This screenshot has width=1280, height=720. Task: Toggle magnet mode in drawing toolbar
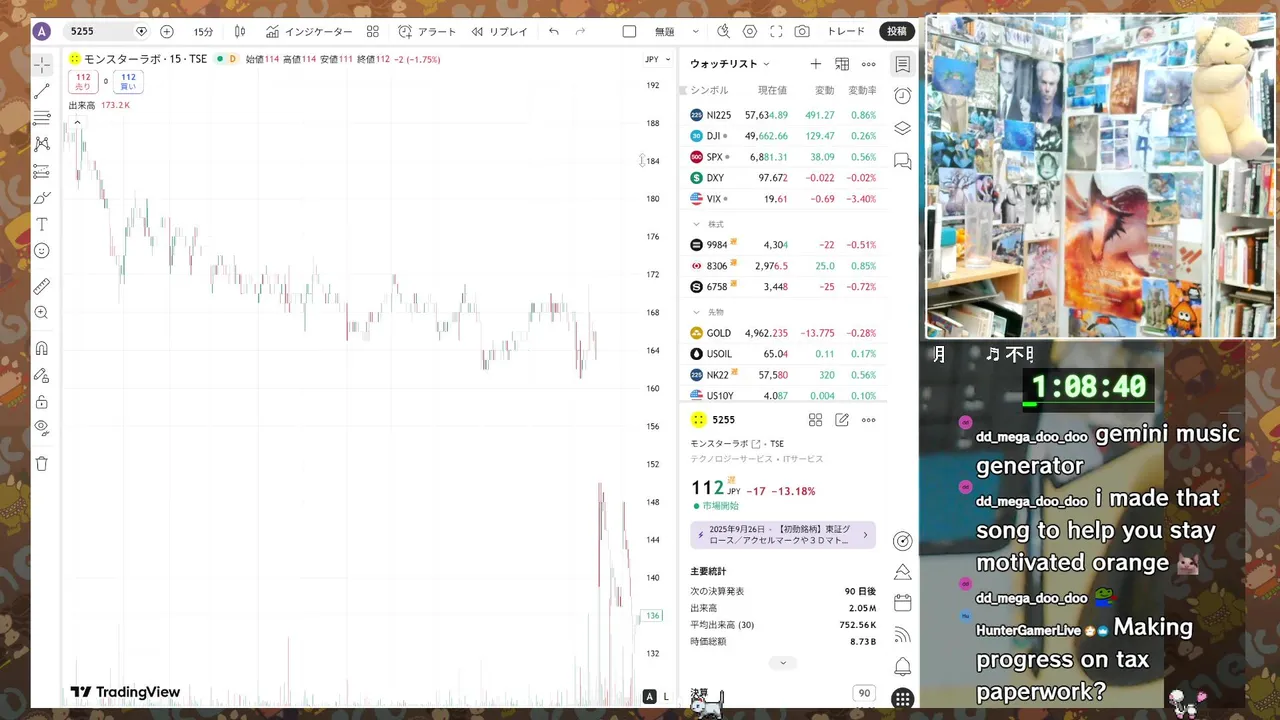coord(42,349)
